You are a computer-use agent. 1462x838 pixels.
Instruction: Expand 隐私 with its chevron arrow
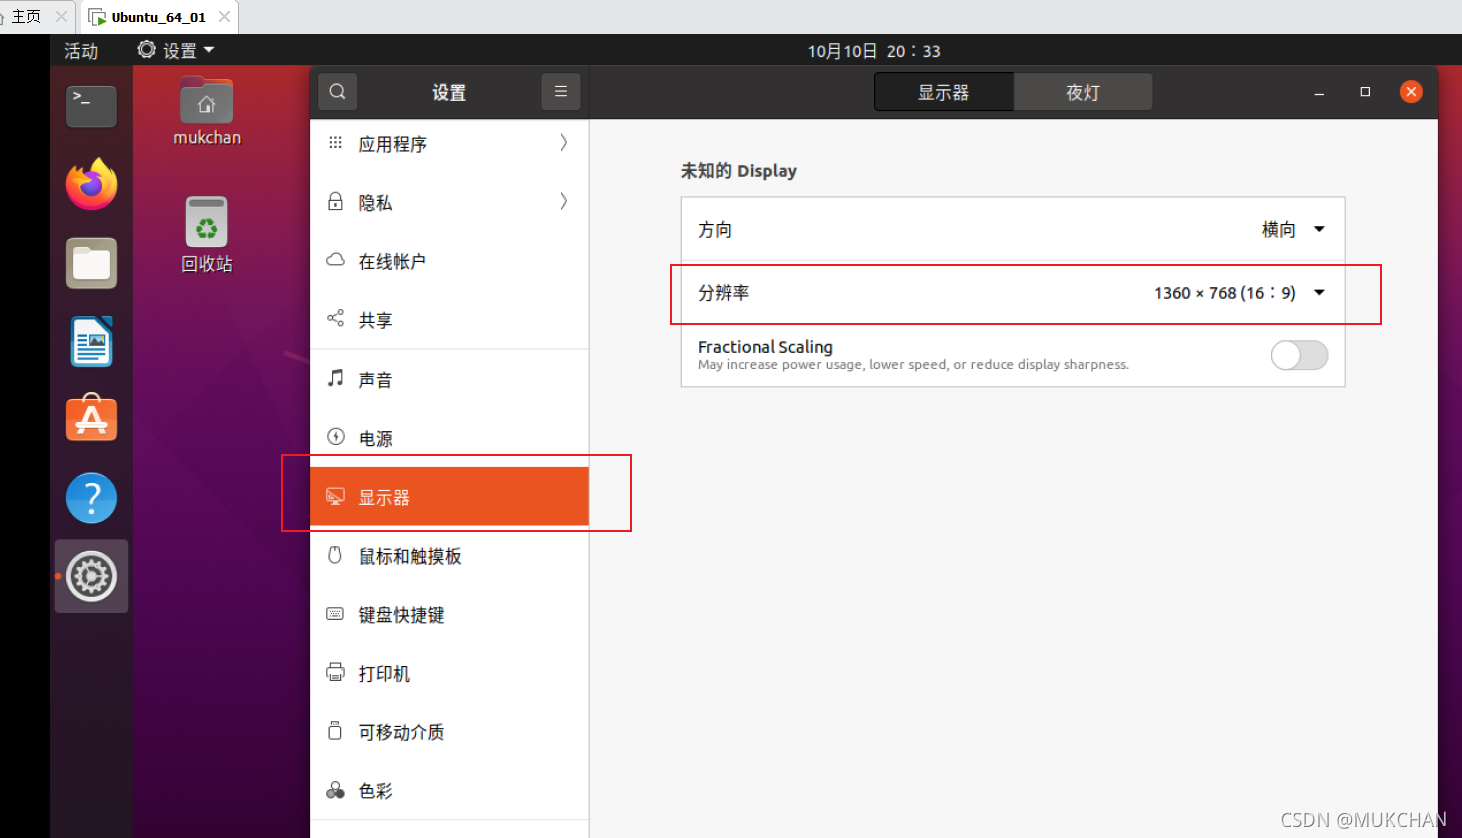[x=564, y=201]
